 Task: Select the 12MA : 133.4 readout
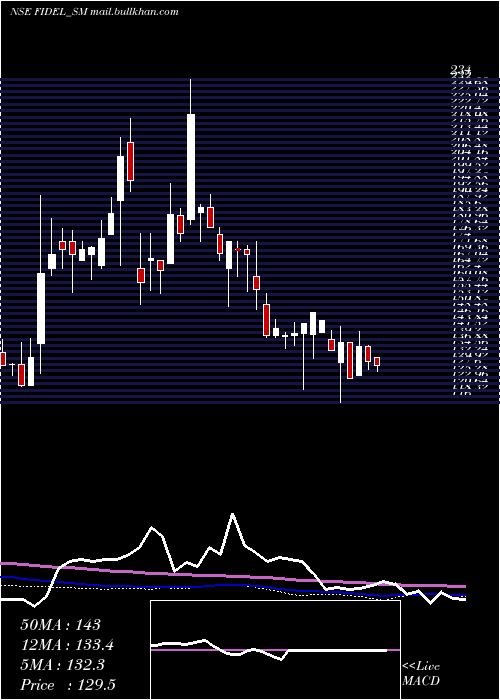coord(67,645)
